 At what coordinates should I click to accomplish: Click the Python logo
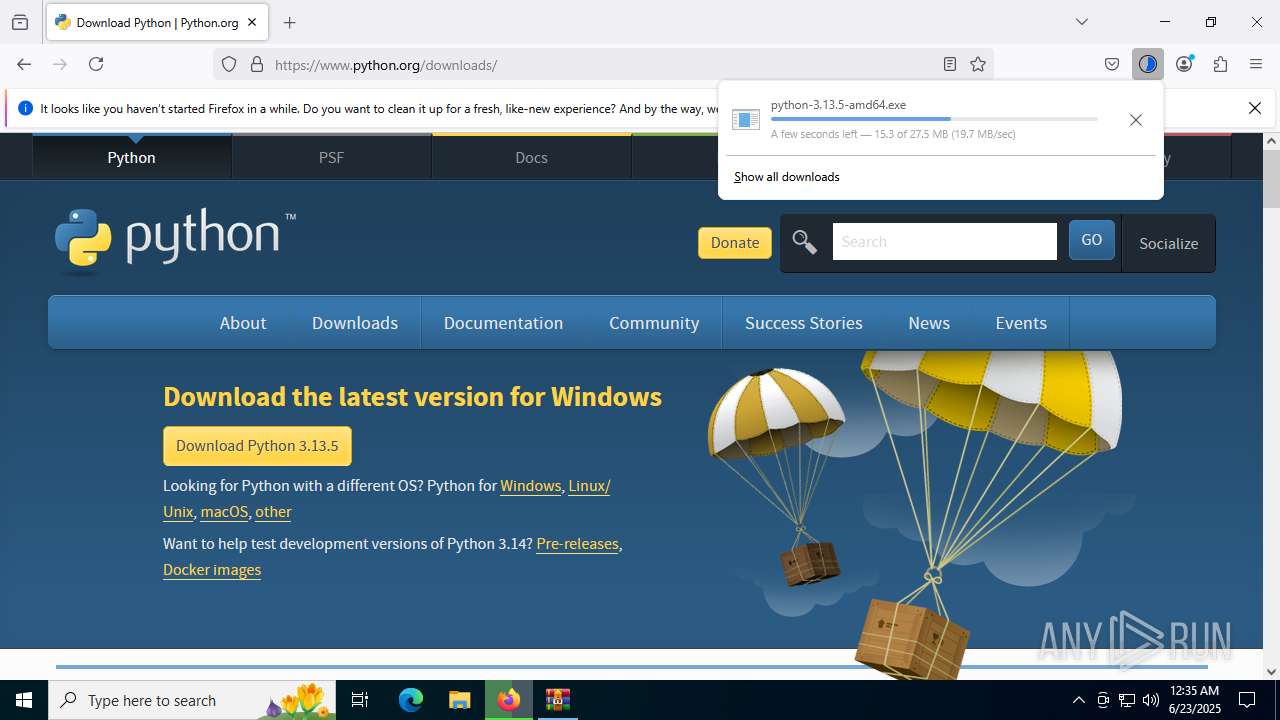click(x=175, y=240)
